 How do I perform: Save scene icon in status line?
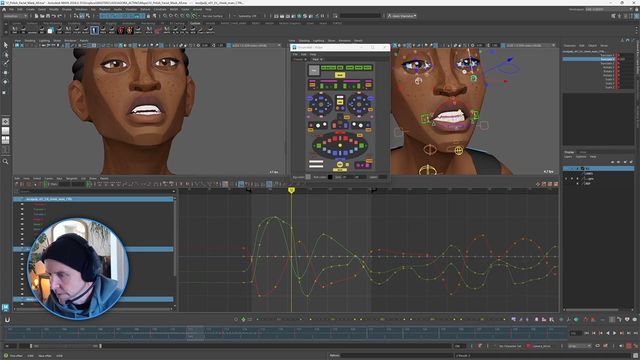click(x=48, y=16)
